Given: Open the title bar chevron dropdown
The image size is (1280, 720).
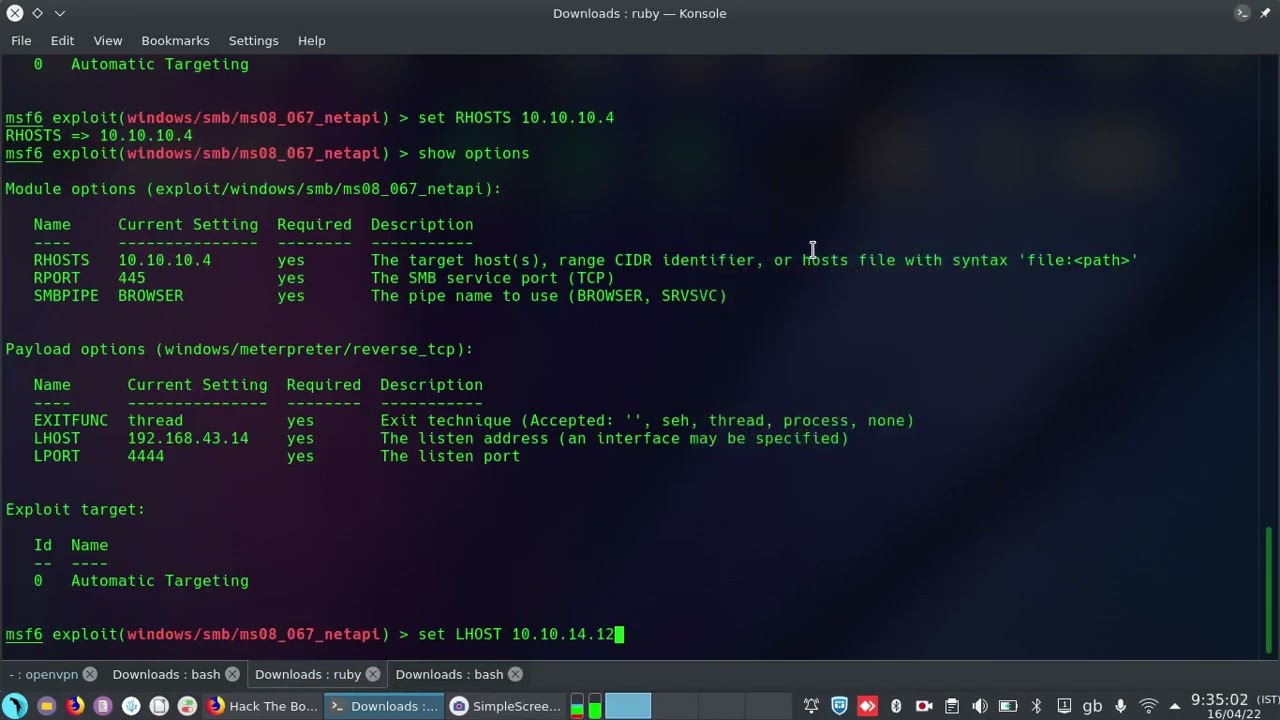Looking at the screenshot, I should [60, 13].
